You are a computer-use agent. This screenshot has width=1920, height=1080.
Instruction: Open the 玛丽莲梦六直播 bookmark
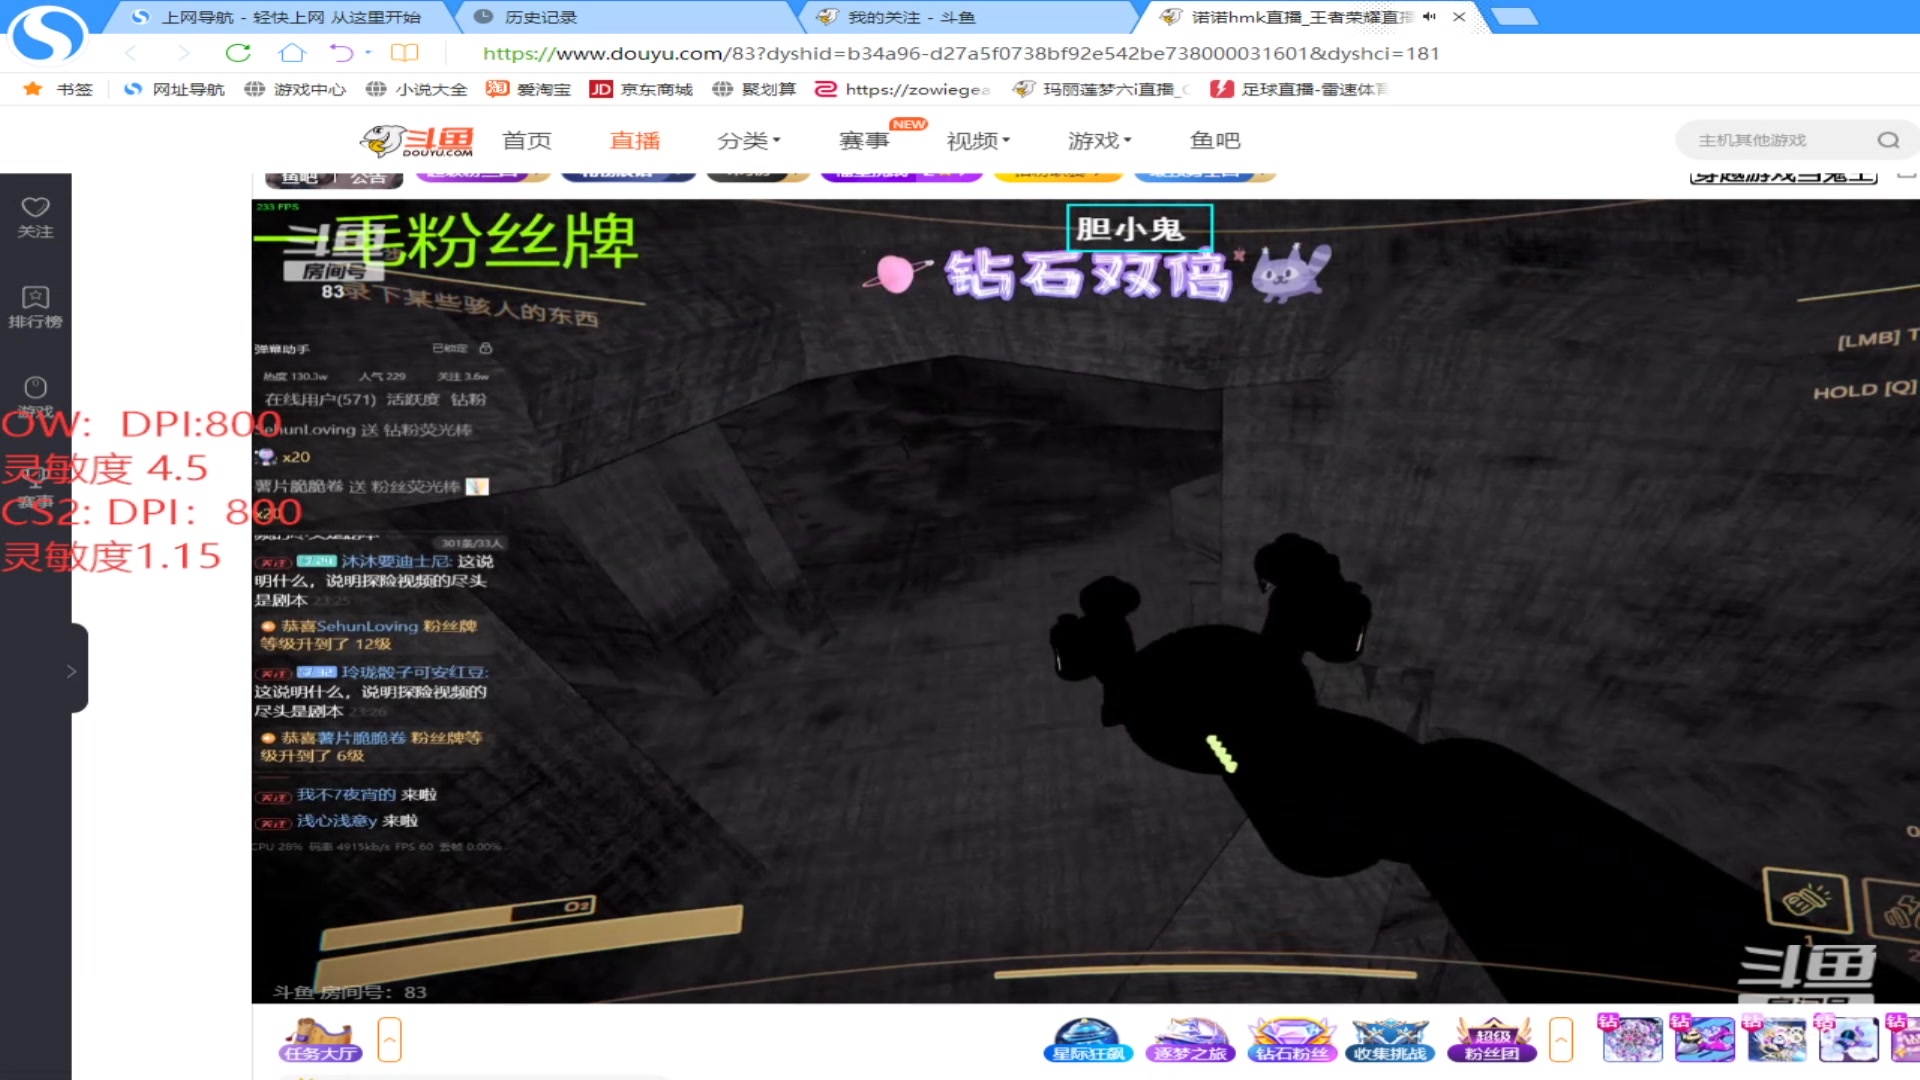(1101, 89)
